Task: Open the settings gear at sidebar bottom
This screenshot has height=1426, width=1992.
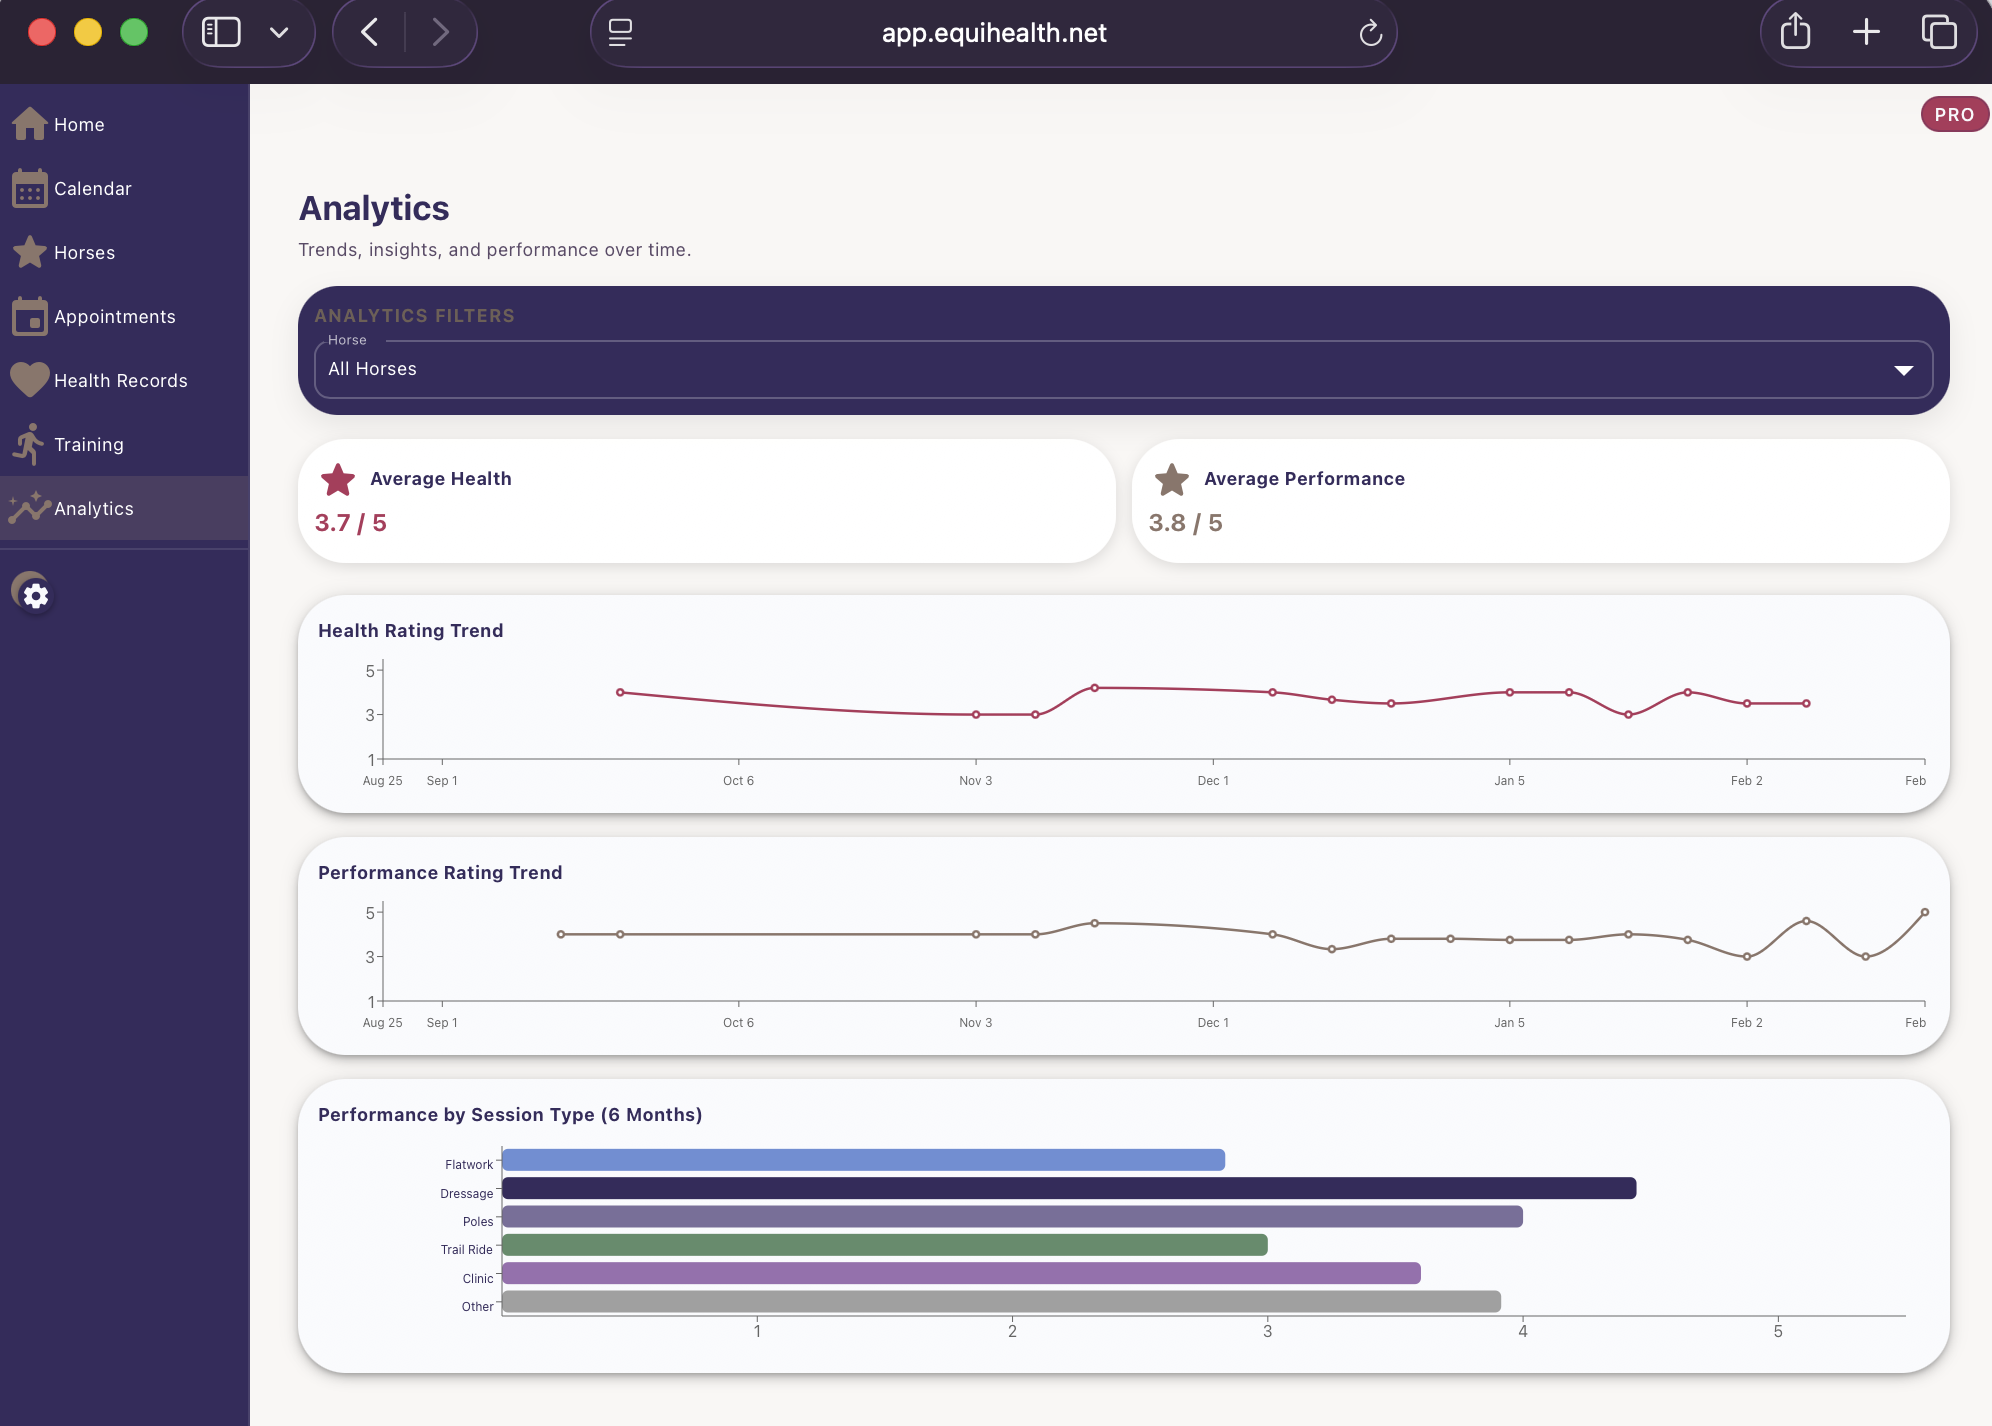Action: click(35, 594)
